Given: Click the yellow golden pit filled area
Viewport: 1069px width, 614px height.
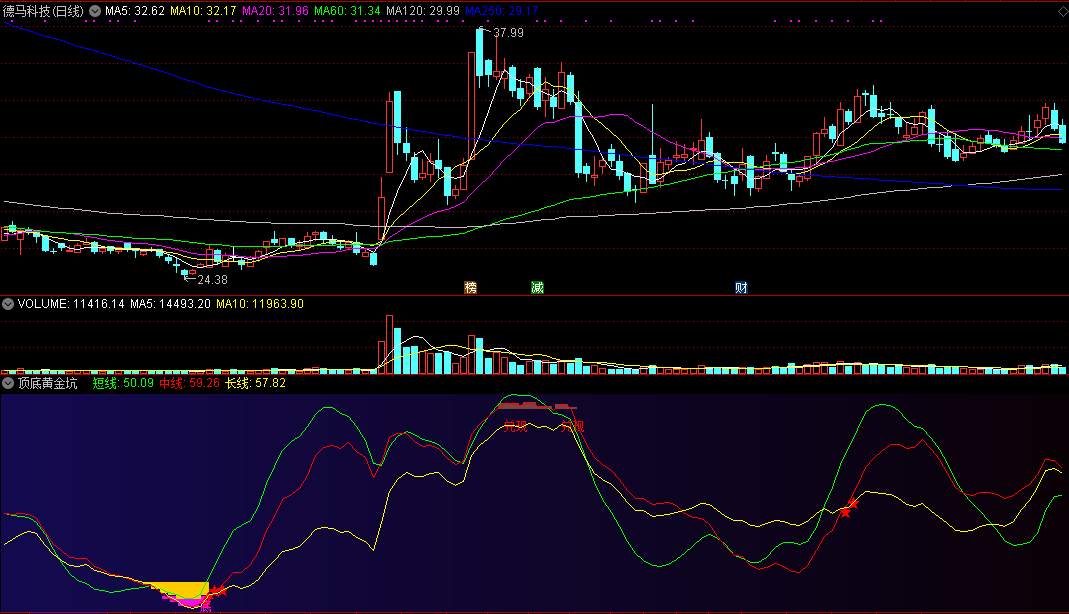Looking at the screenshot, I should (x=183, y=590).
